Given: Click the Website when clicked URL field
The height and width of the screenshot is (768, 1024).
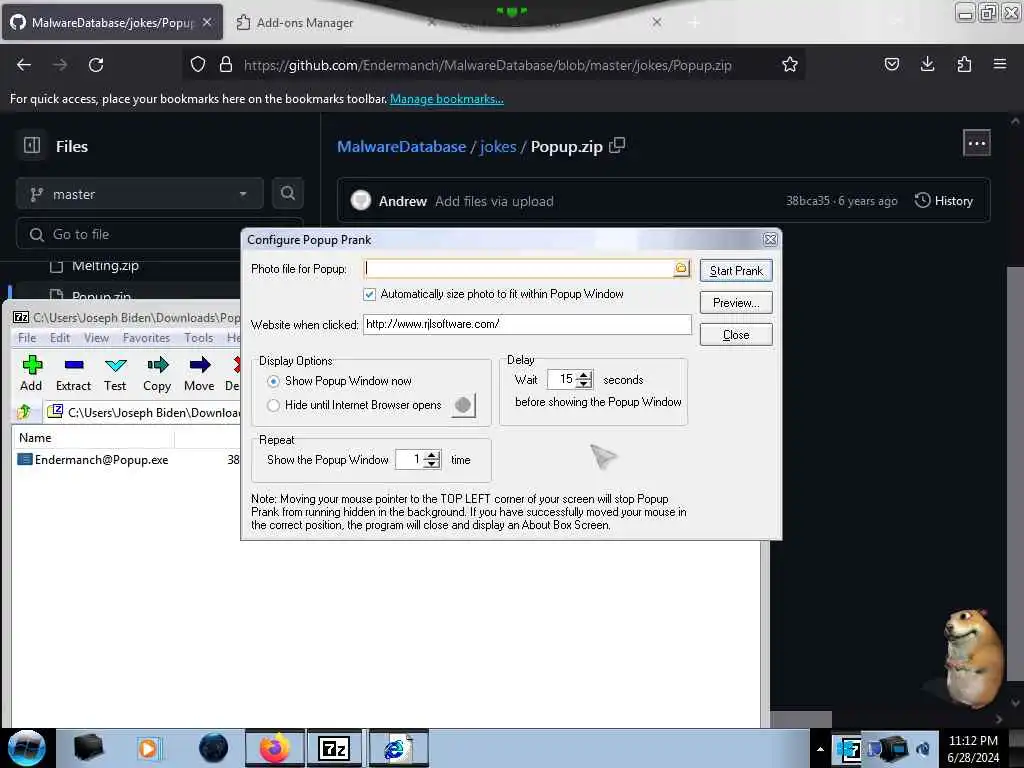Looking at the screenshot, I should pos(527,324).
